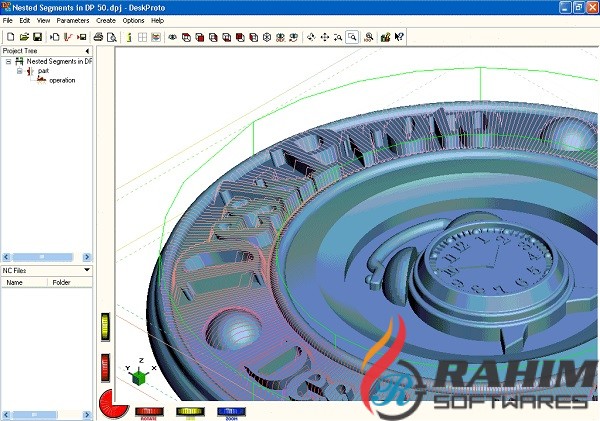Click the eye icon for view settings
The height and width of the screenshot is (421, 600).
click(x=173, y=37)
